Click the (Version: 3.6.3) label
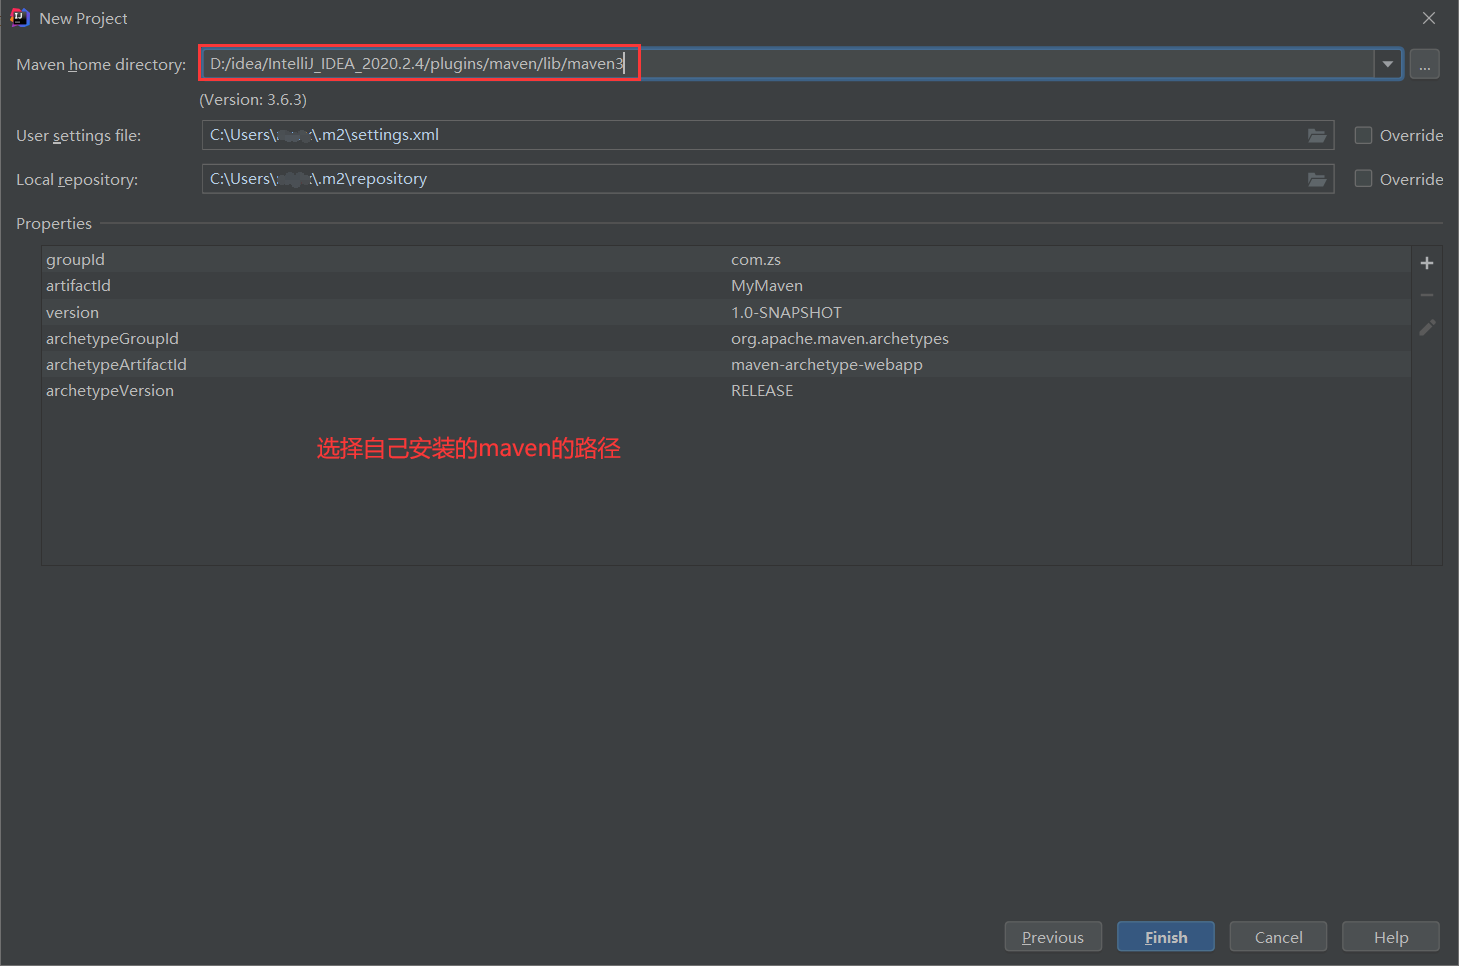1459x966 pixels. pyautogui.click(x=253, y=100)
